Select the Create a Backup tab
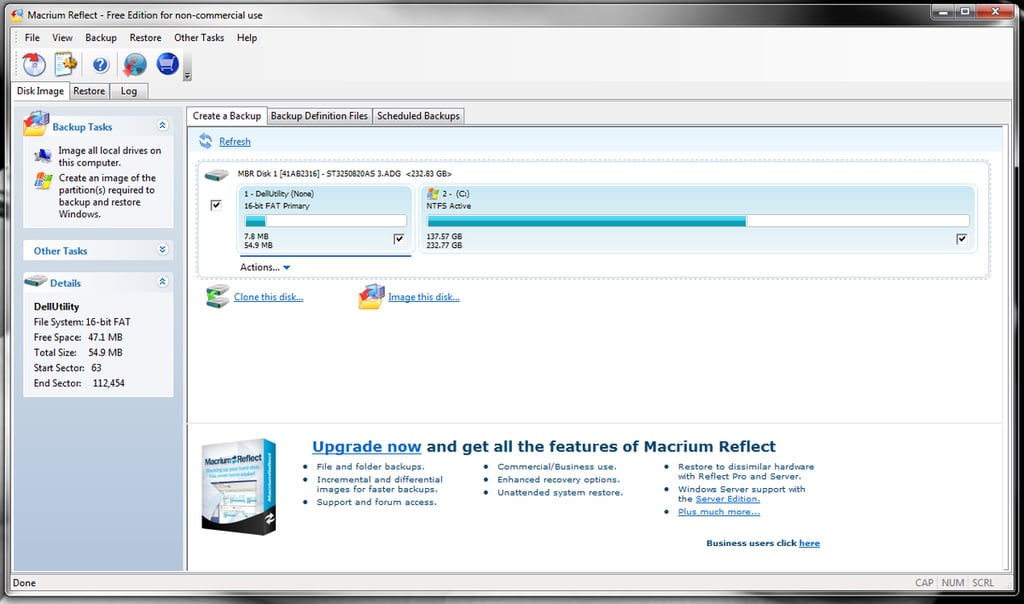Screen dimensions: 1024x604 227,116
